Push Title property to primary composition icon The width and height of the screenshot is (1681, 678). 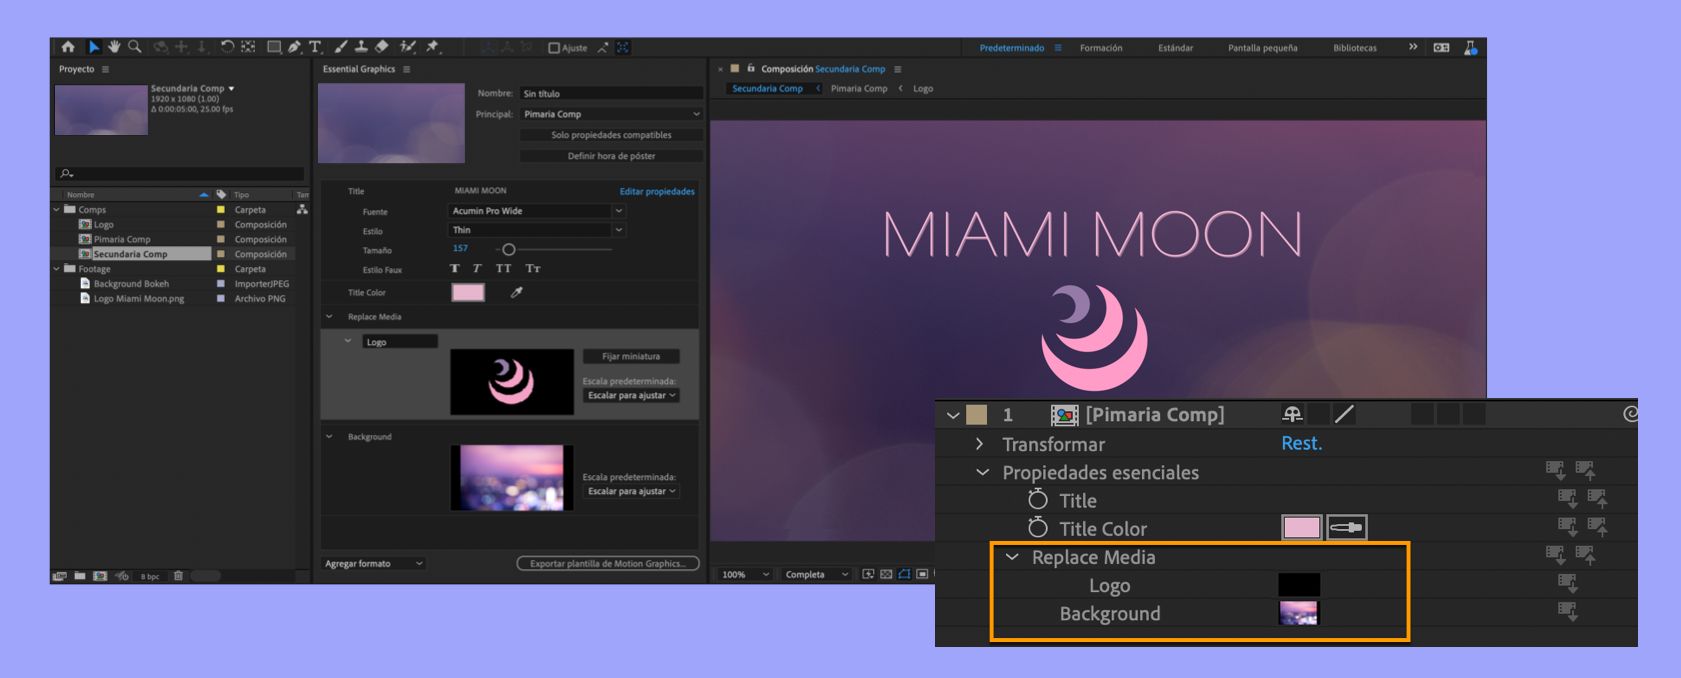(1597, 499)
